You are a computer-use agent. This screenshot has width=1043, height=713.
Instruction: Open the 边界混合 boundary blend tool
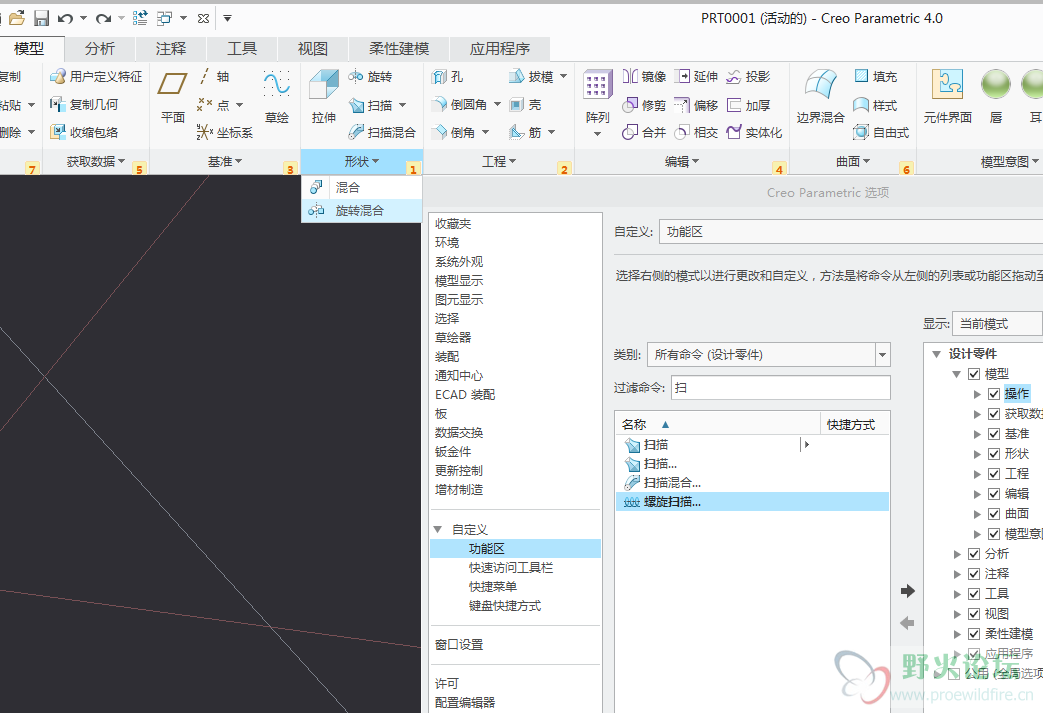pos(820,97)
